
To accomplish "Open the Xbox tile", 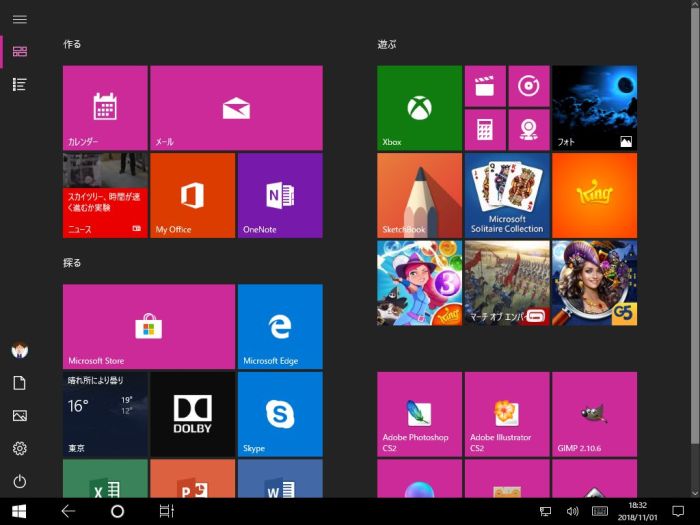I will point(419,108).
